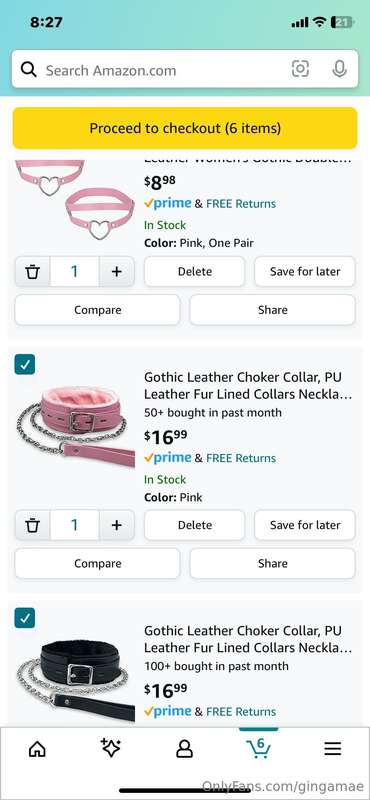Image resolution: width=370 pixels, height=800 pixels.
Task: Tap the camera lens search icon
Action: pos(300,69)
